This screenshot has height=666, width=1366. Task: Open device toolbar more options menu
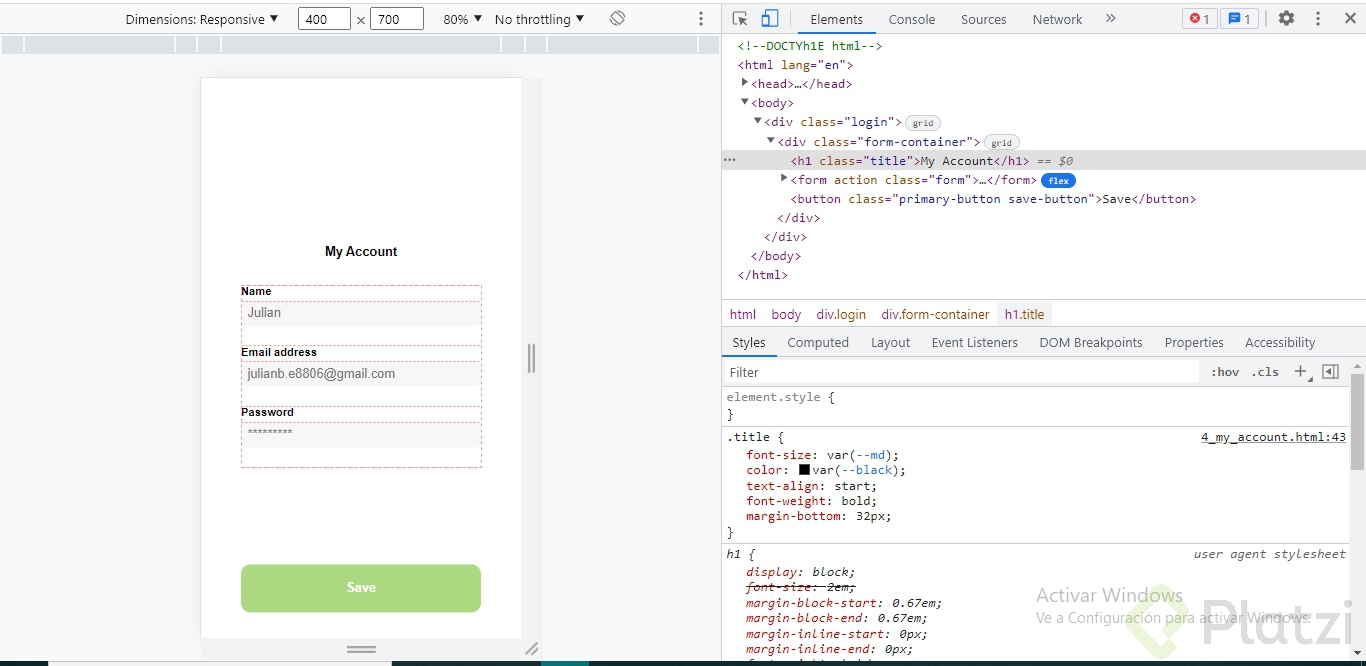click(x=701, y=19)
